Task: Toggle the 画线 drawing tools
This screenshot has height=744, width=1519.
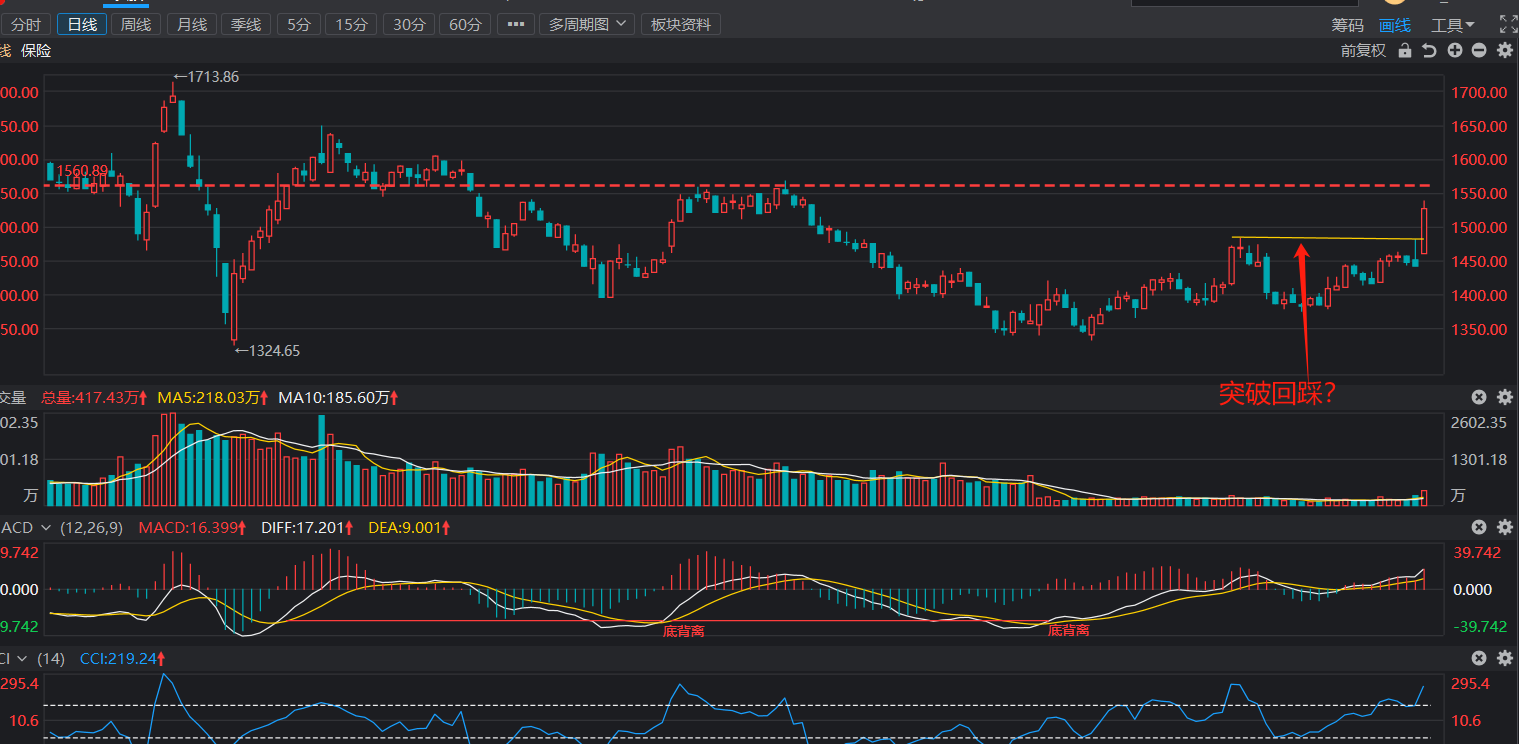Action: point(1395,25)
